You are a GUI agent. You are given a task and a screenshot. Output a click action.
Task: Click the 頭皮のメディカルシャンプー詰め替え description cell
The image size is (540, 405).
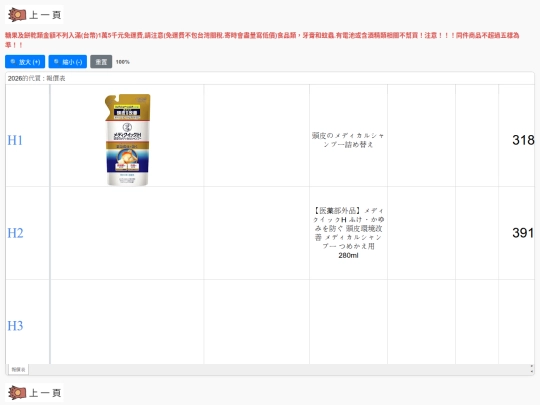pyautogui.click(x=348, y=136)
